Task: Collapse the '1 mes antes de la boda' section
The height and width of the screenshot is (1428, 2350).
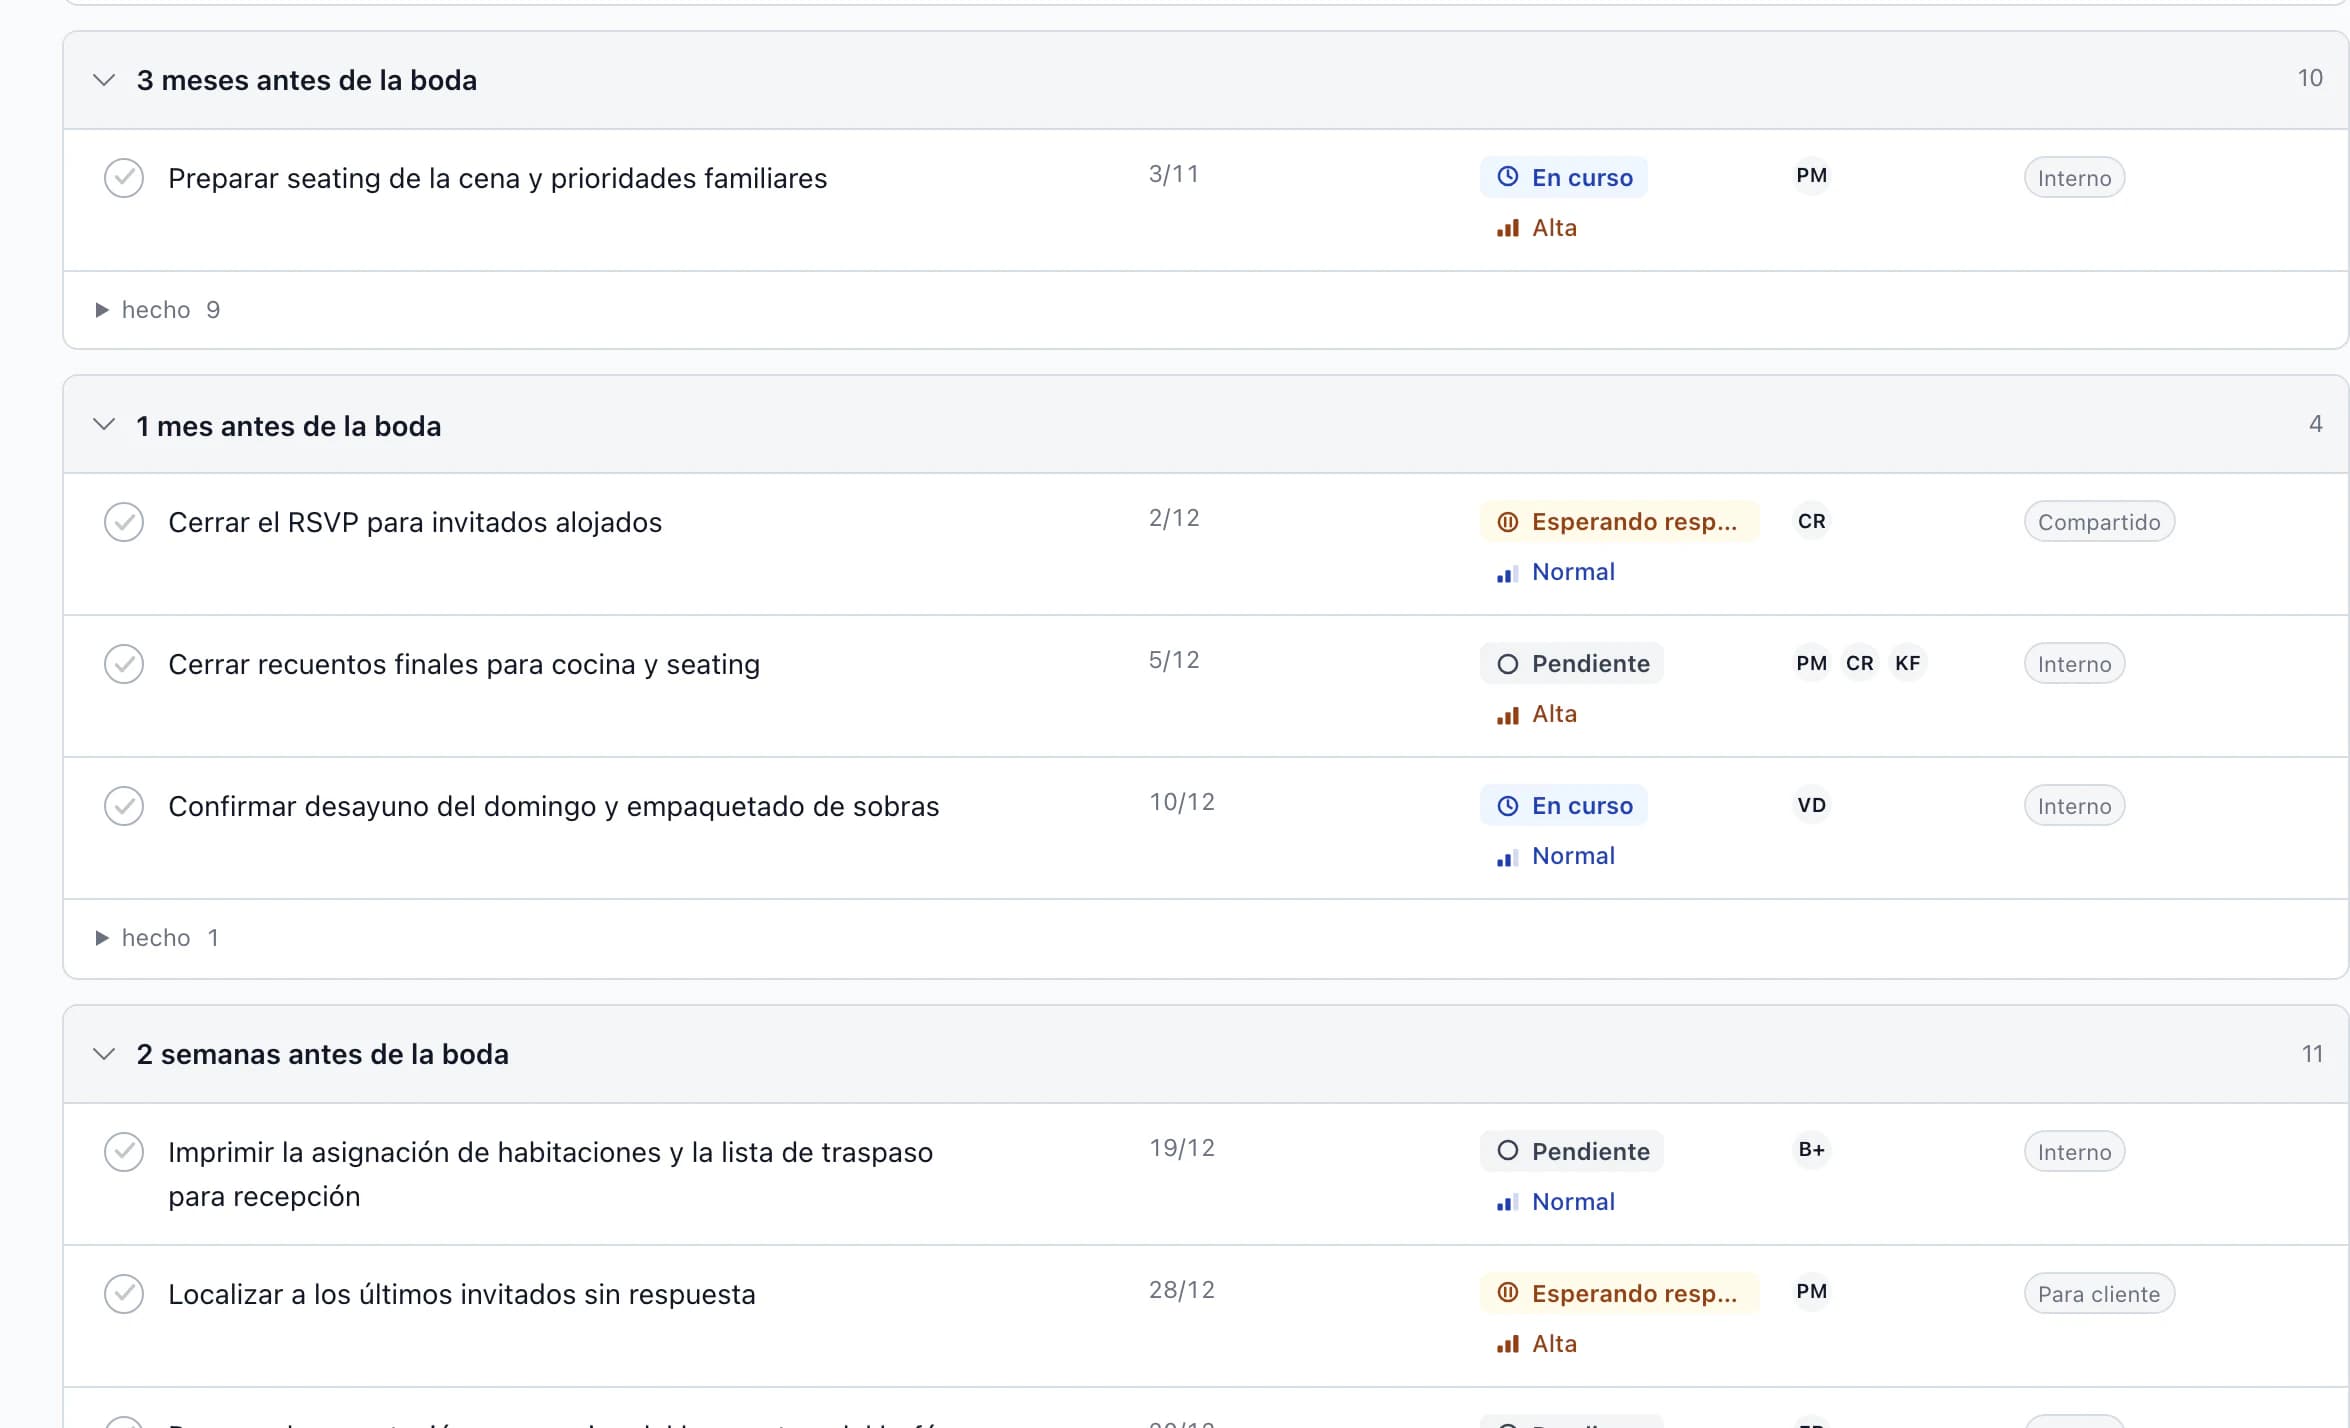Action: [104, 426]
